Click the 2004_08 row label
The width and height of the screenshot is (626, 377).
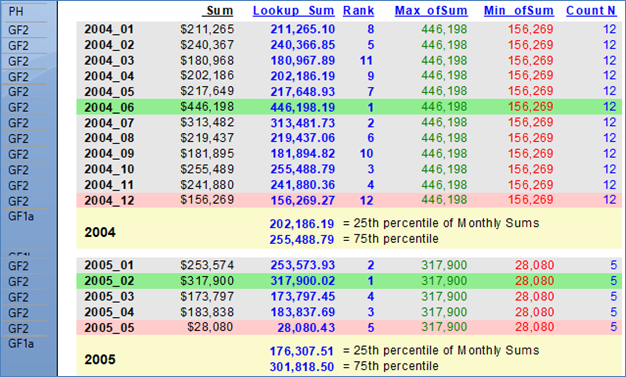point(109,138)
